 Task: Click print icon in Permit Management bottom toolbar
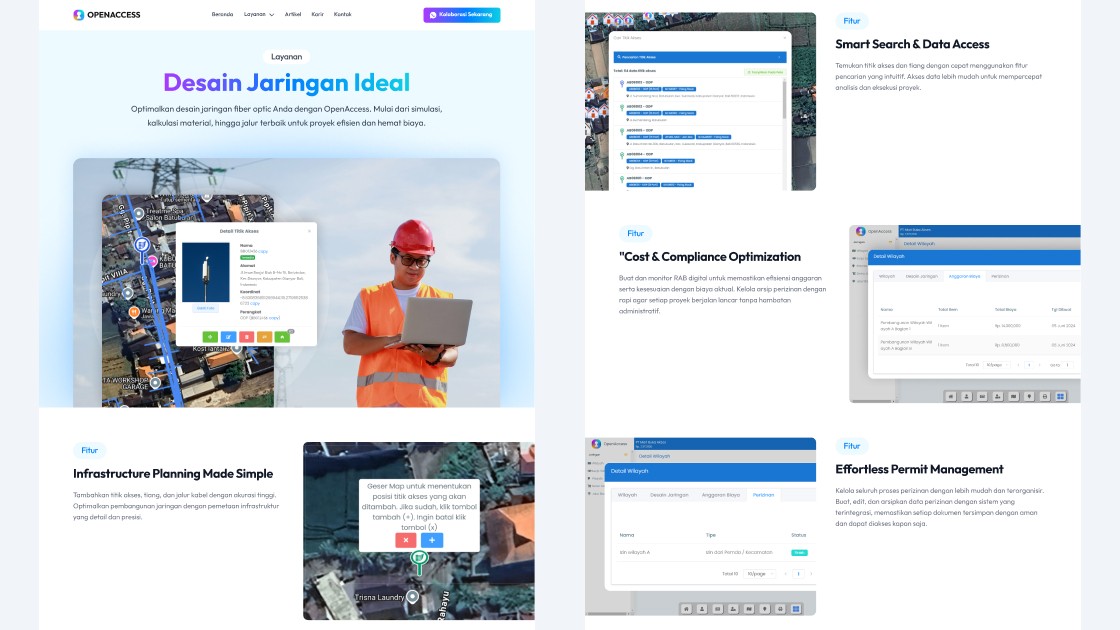tap(780, 609)
